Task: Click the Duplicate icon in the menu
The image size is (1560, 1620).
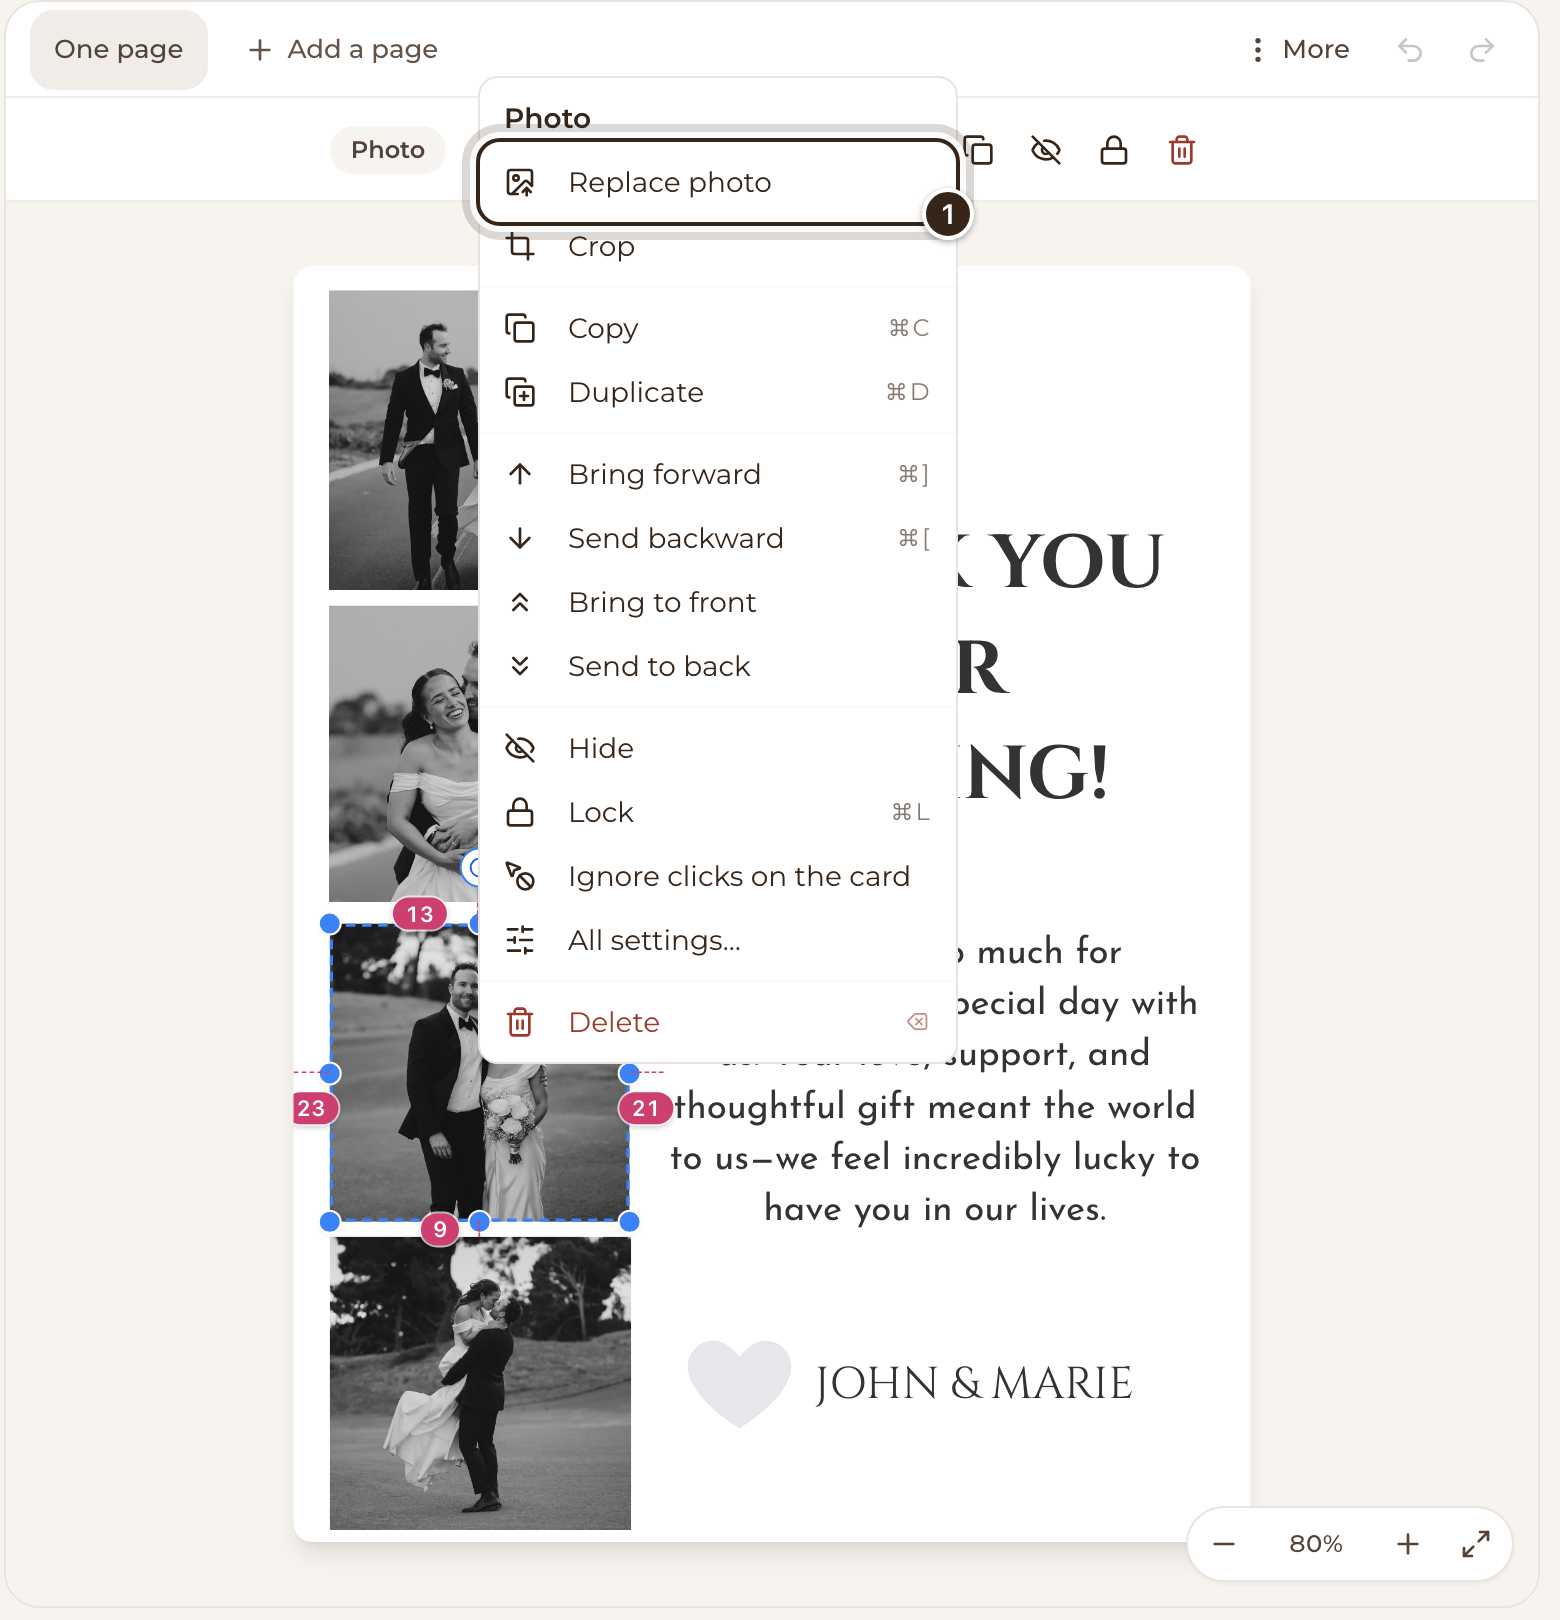Action: coord(520,392)
